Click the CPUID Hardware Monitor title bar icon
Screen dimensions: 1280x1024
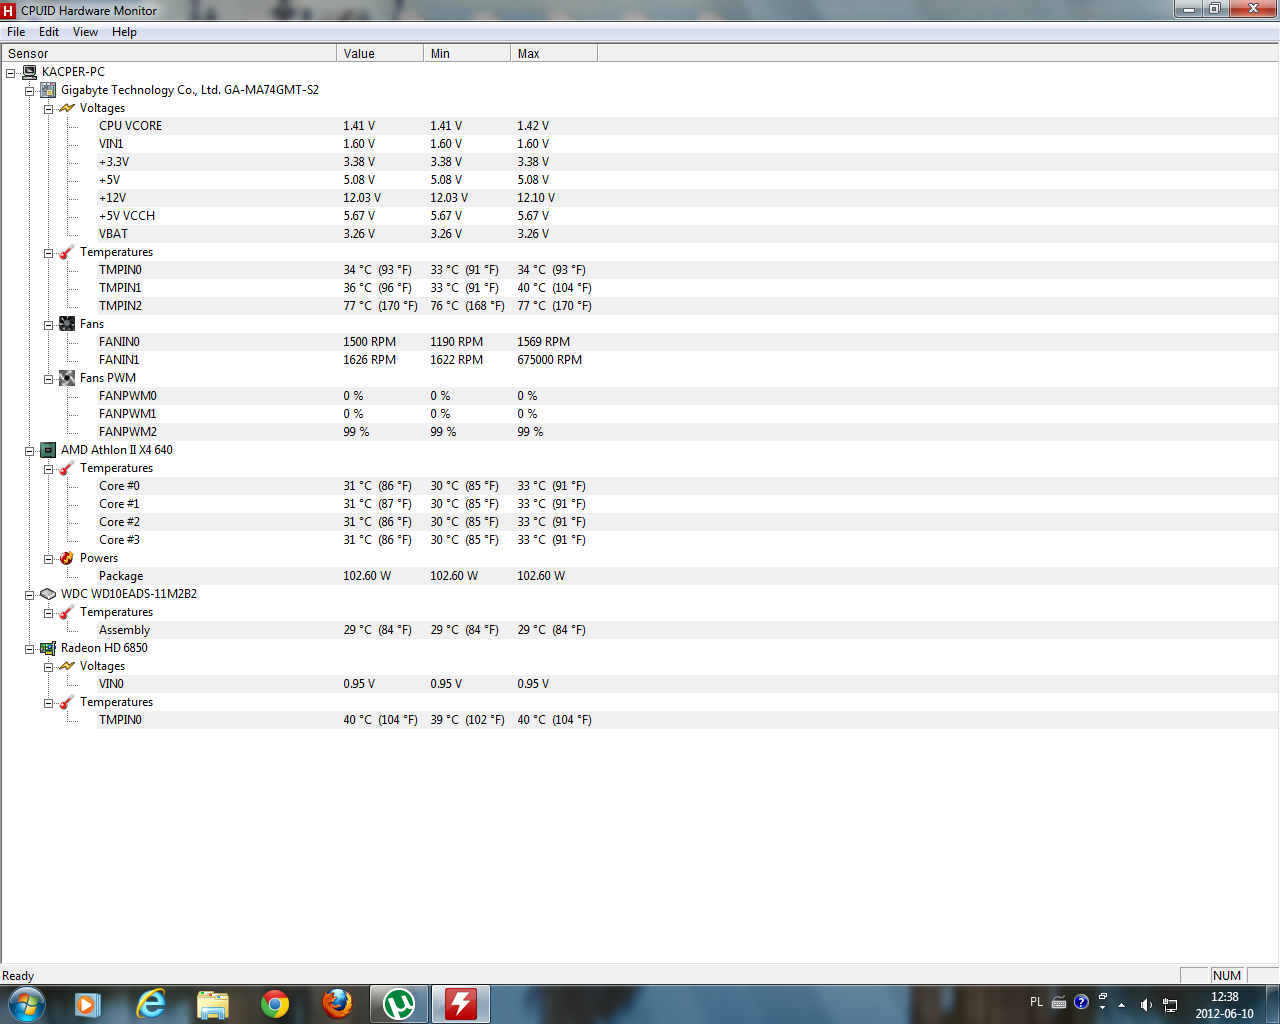click(9, 11)
